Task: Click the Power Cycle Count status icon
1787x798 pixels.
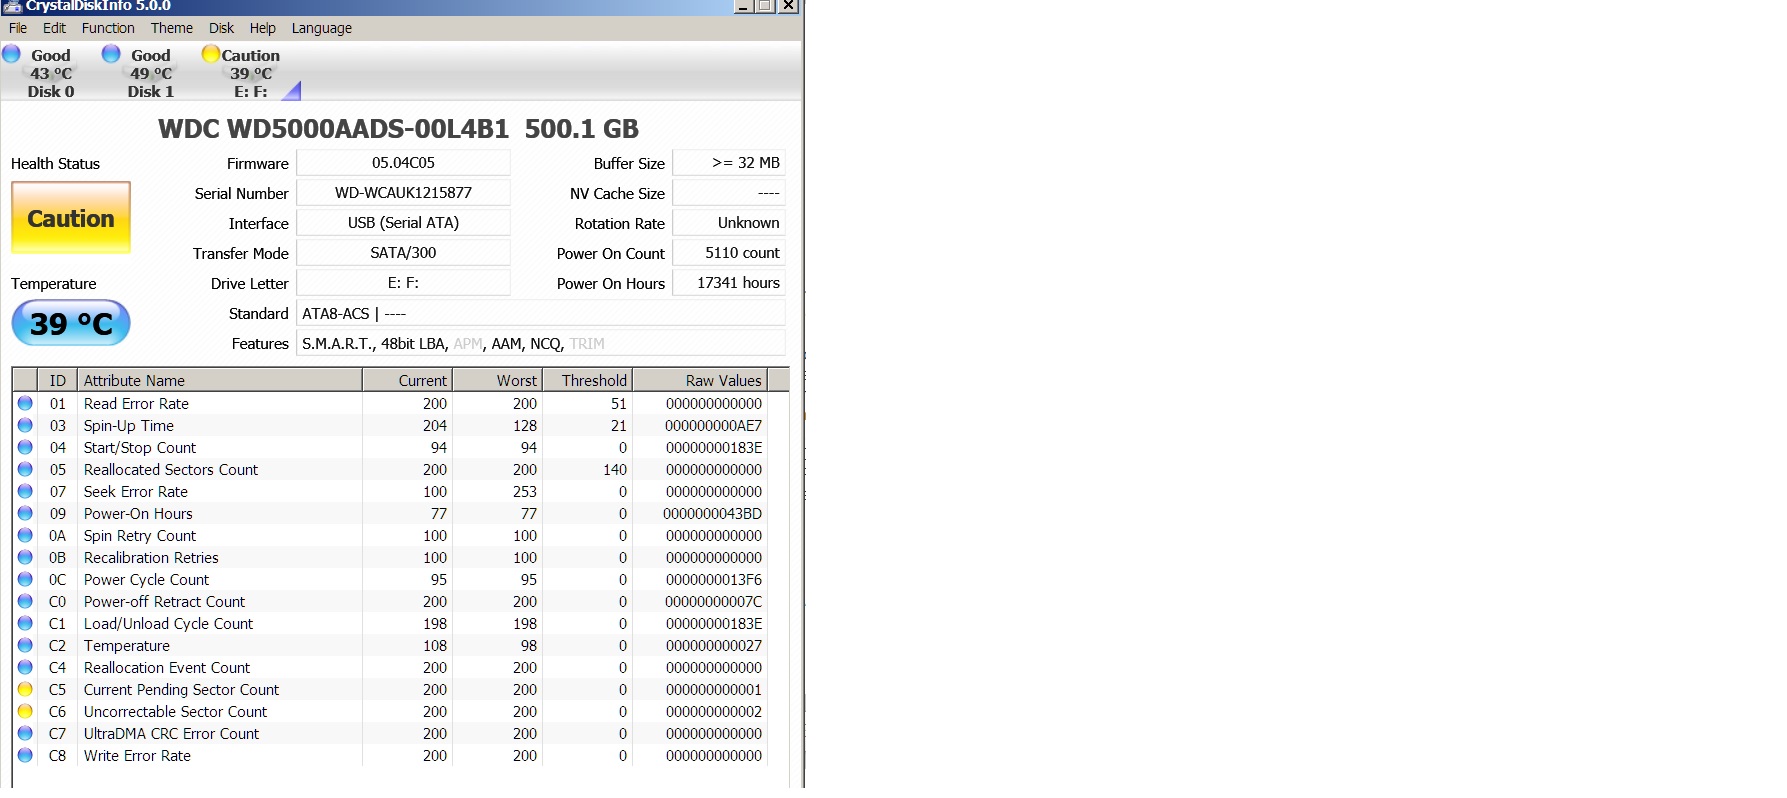Action: click(25, 579)
